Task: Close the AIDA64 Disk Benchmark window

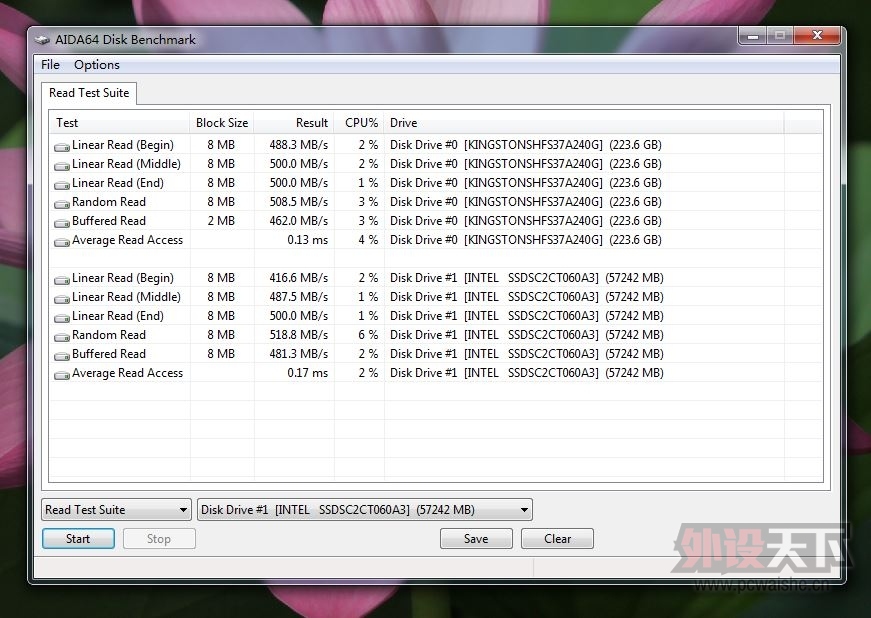Action: (817, 36)
